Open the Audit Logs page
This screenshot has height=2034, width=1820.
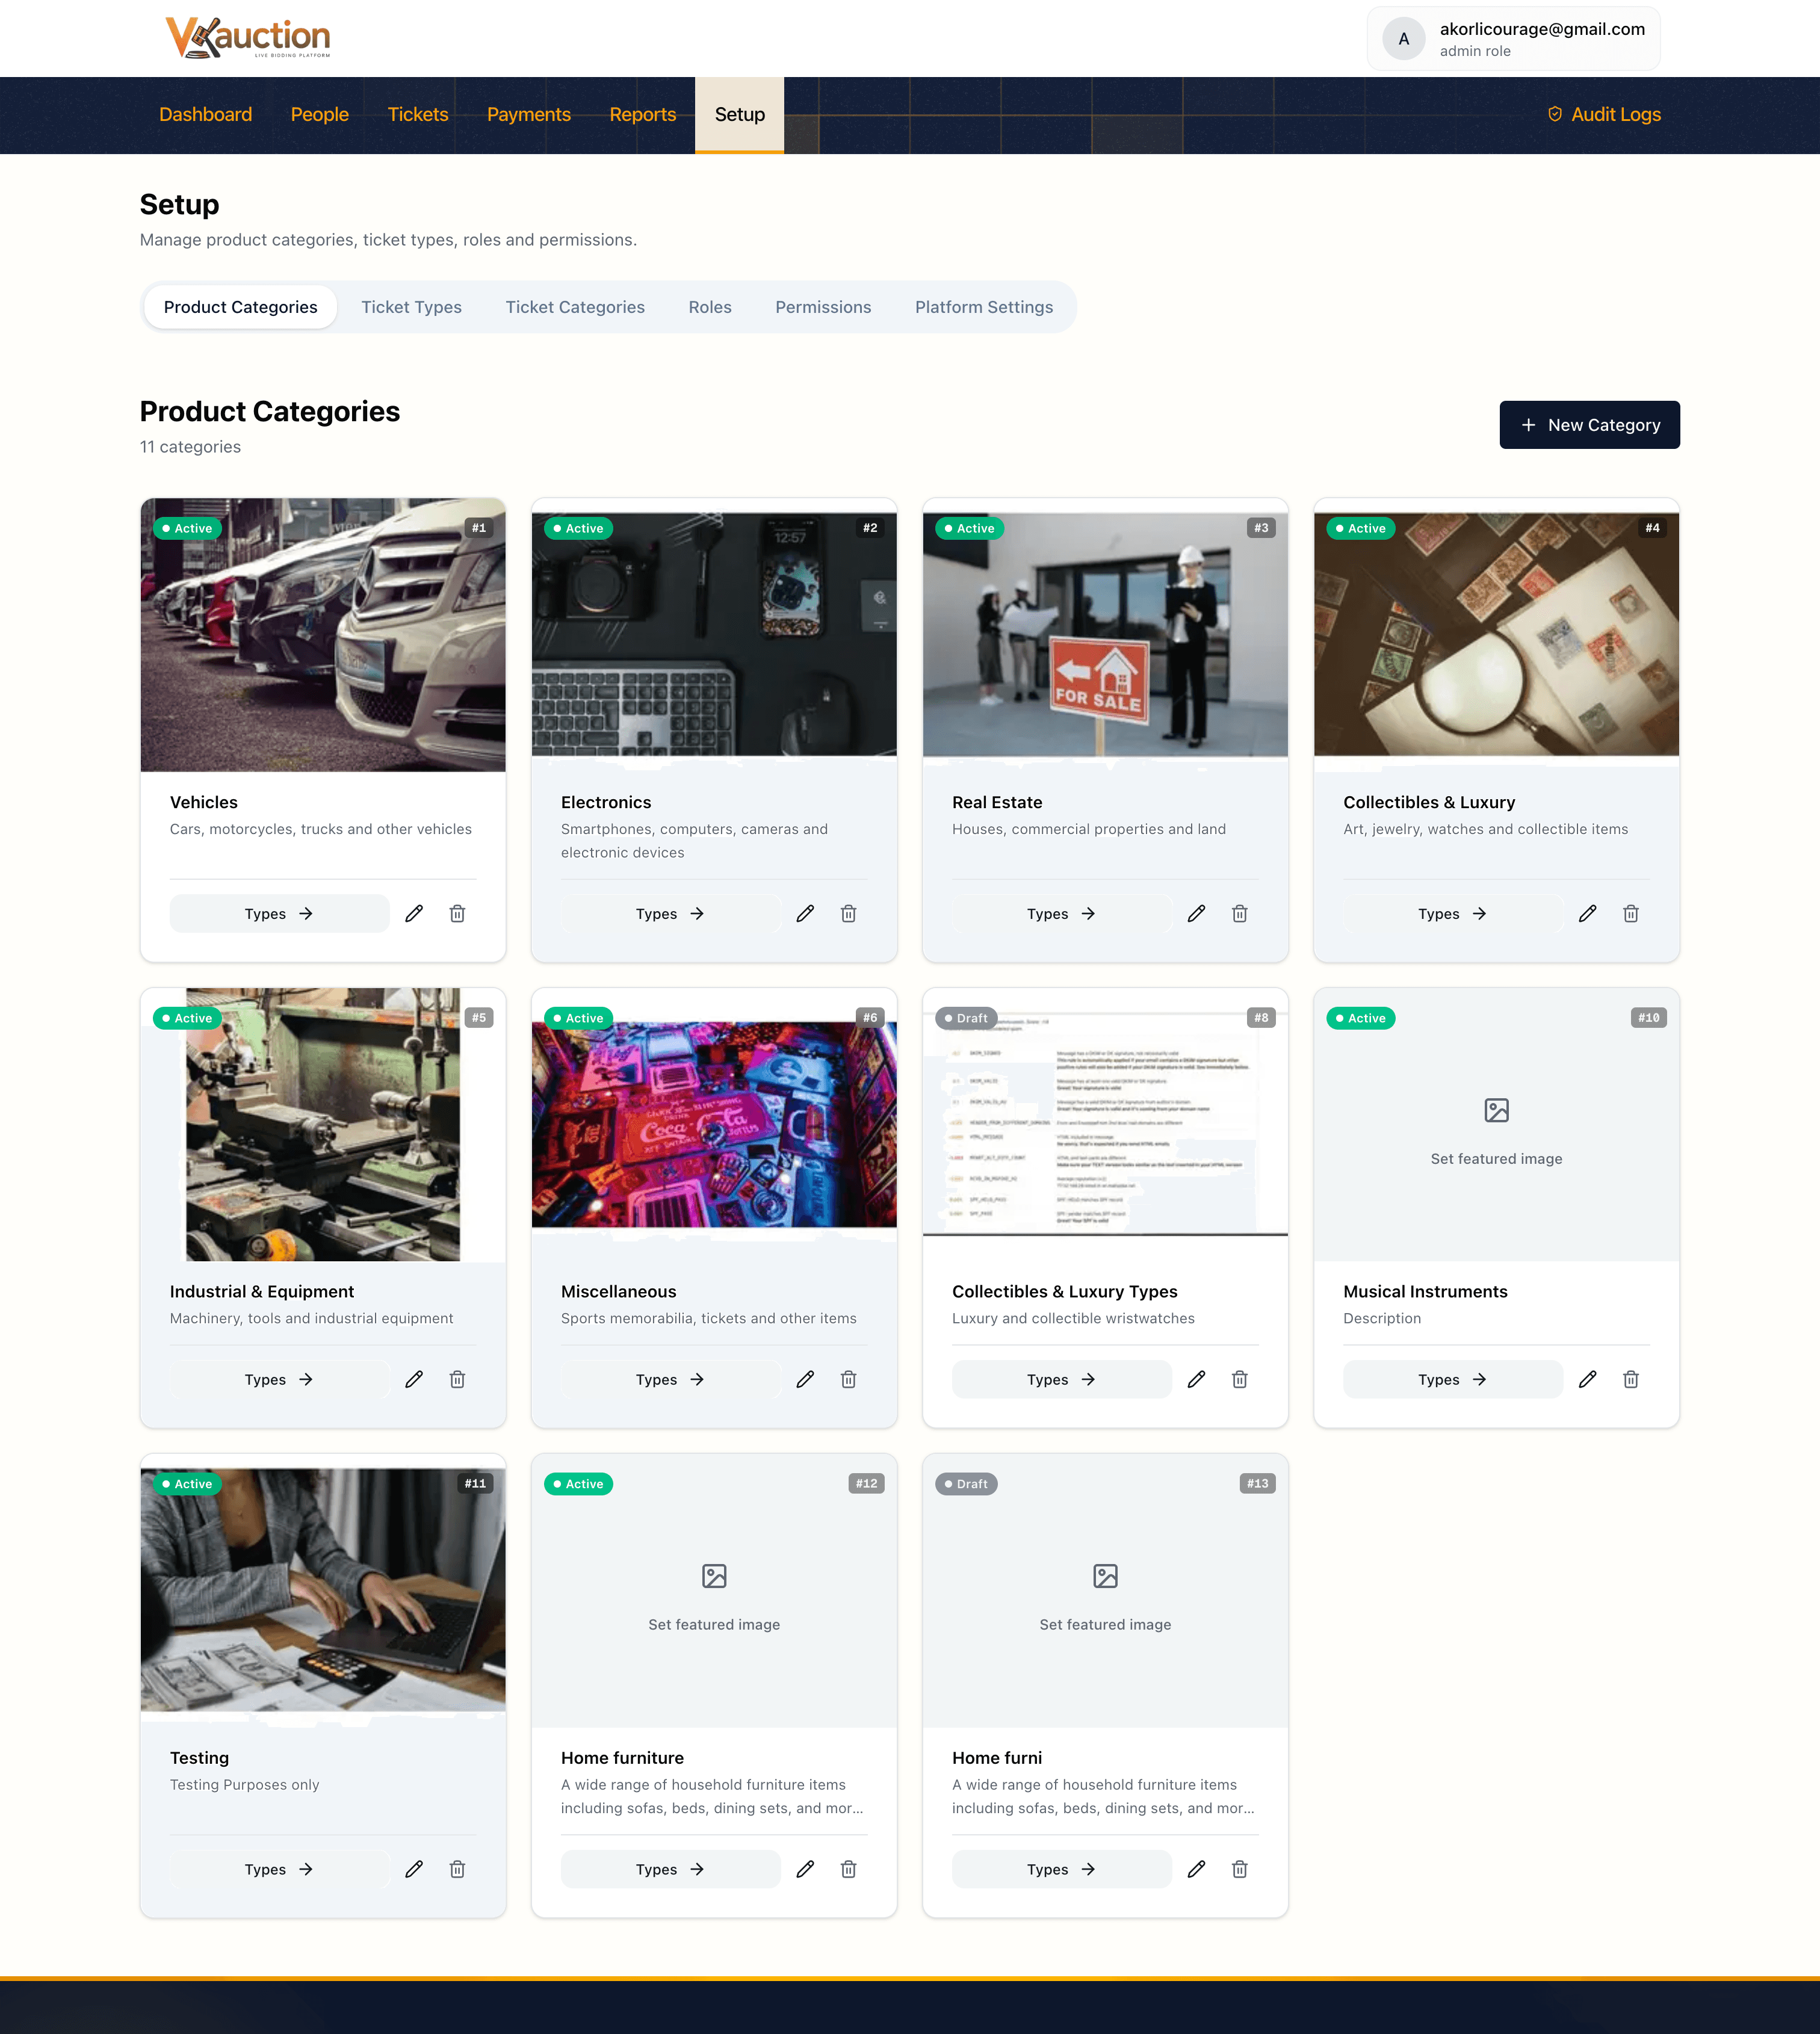[x=1604, y=114]
